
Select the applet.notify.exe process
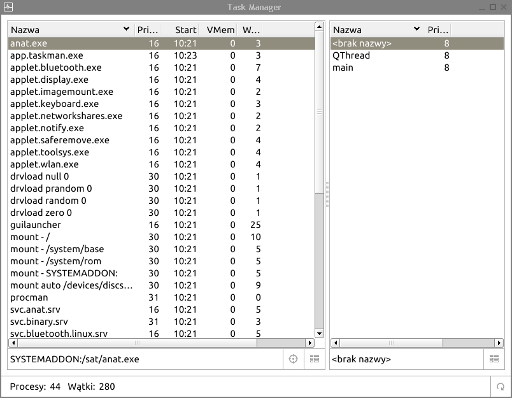(x=161, y=128)
